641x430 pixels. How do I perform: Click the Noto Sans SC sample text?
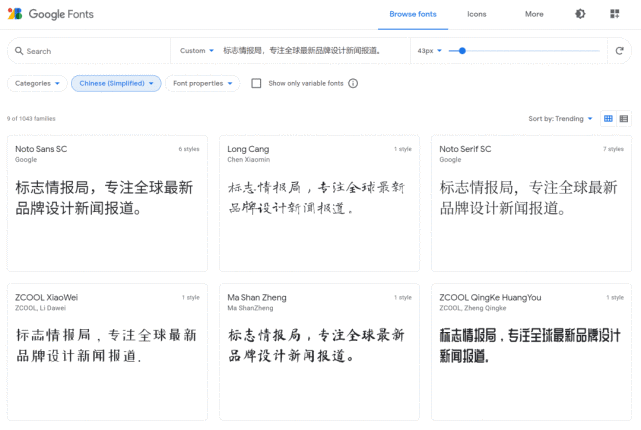104,198
